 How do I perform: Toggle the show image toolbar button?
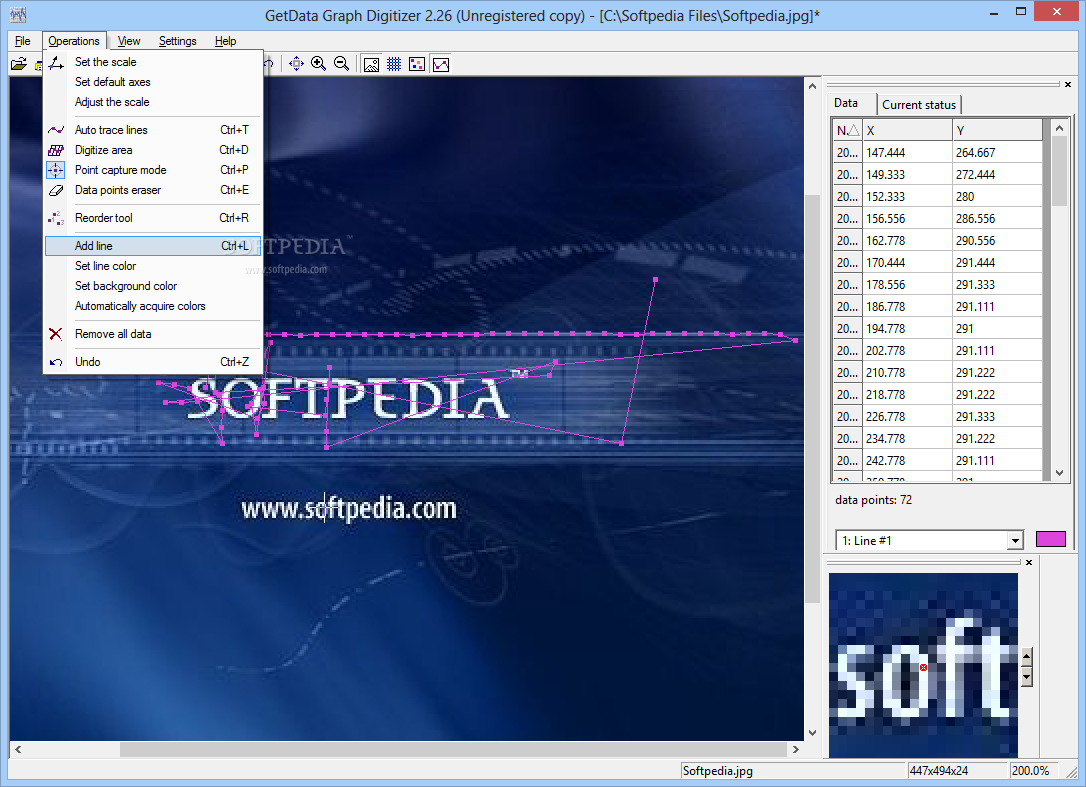click(371, 64)
